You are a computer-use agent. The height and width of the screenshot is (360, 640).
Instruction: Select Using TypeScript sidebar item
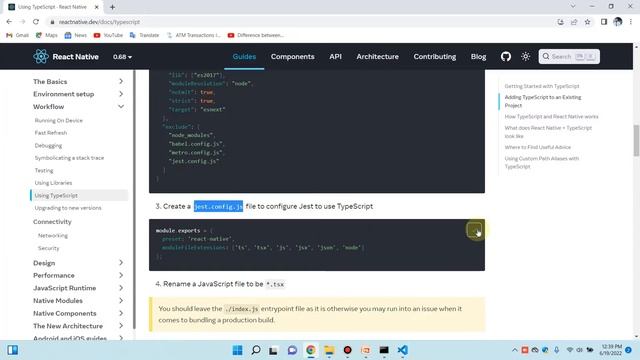[79, 196]
